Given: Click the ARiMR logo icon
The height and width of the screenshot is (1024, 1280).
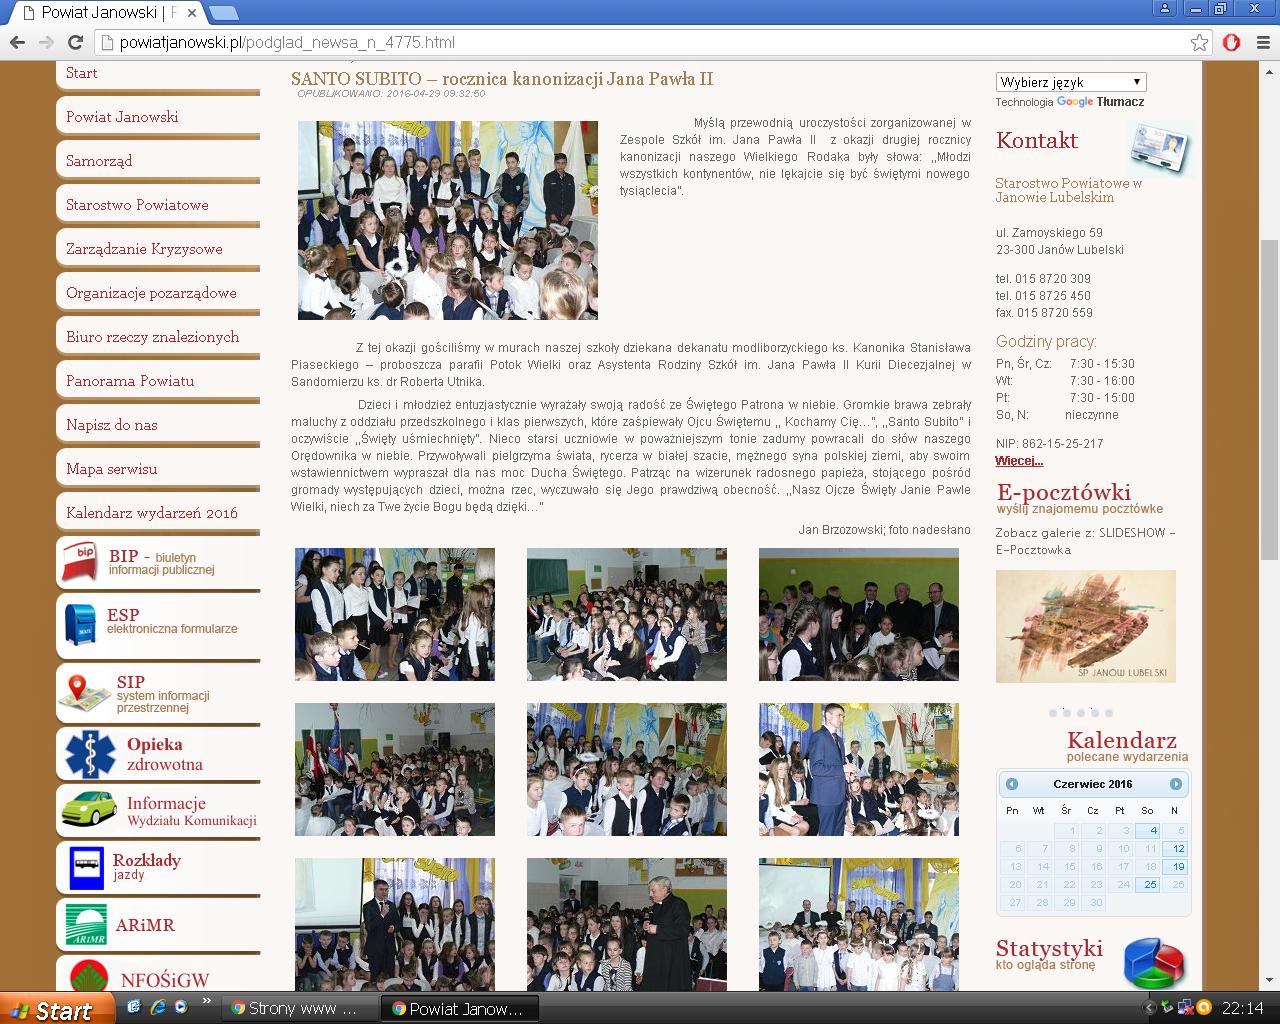Looking at the screenshot, I should [86, 925].
